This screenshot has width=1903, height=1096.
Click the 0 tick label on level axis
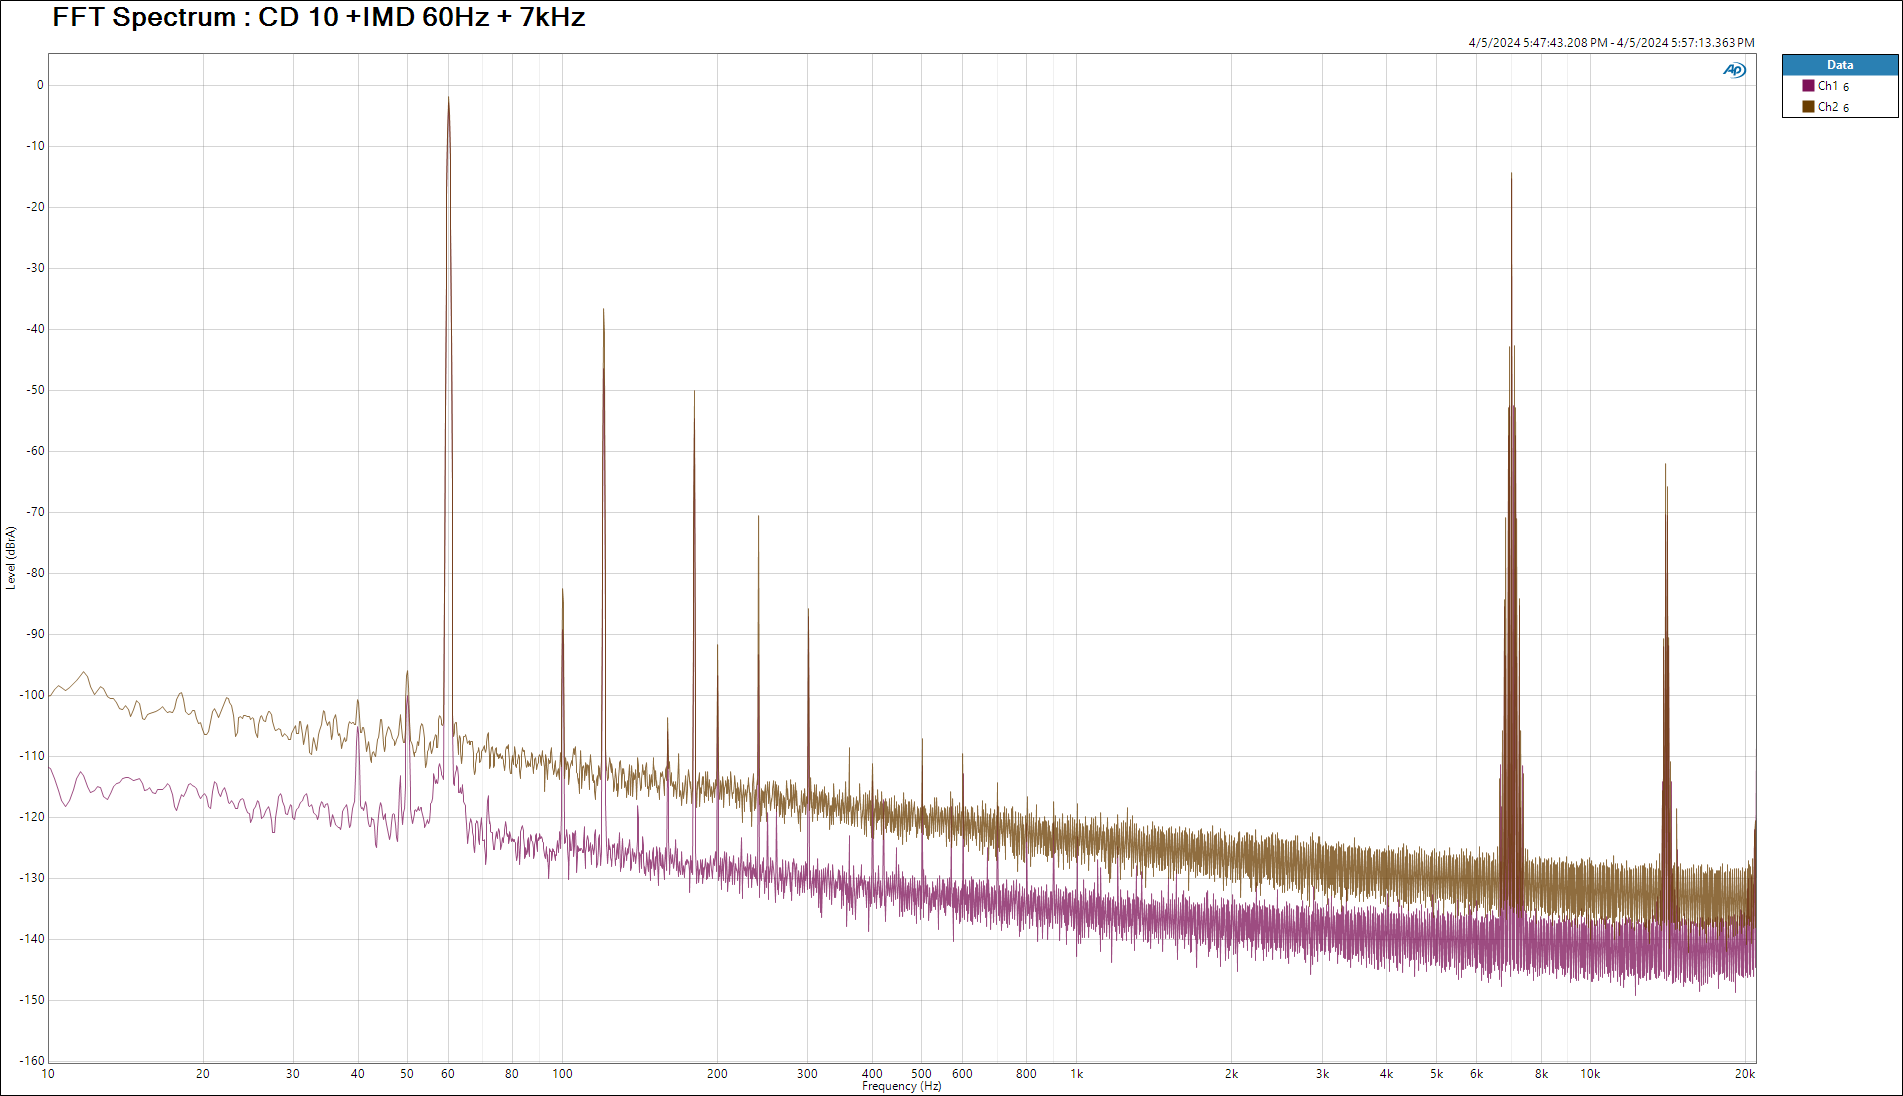click(40, 85)
